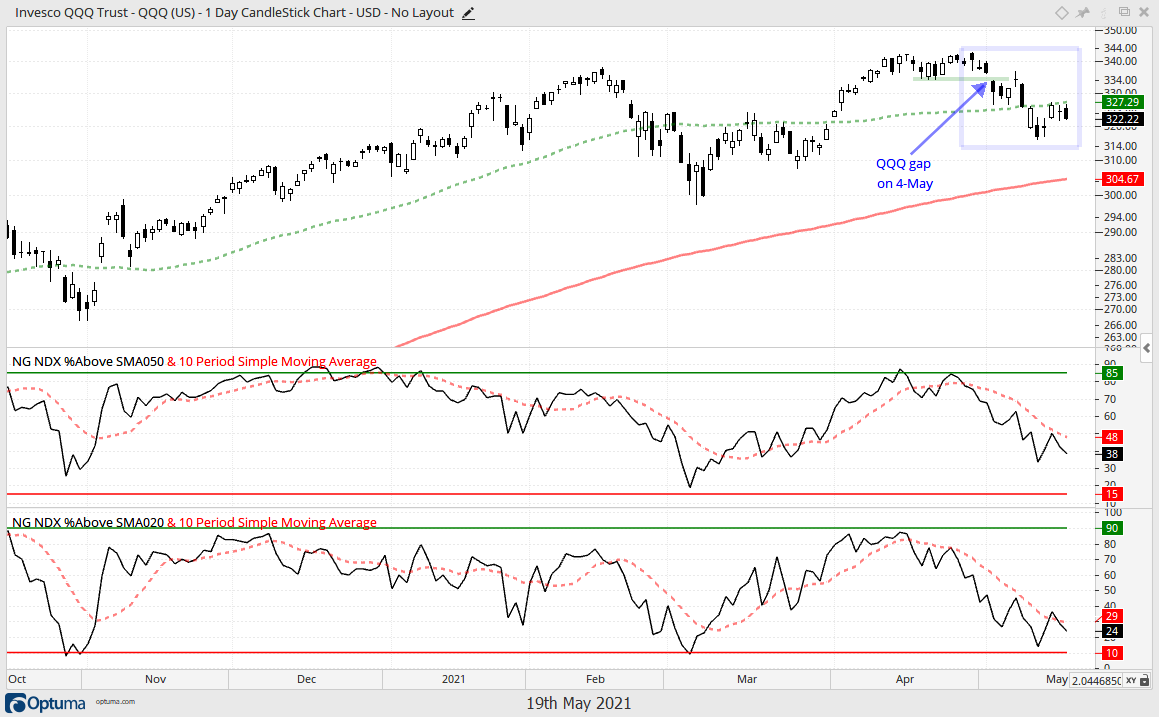Click the black 38 value tag

tap(1112, 454)
